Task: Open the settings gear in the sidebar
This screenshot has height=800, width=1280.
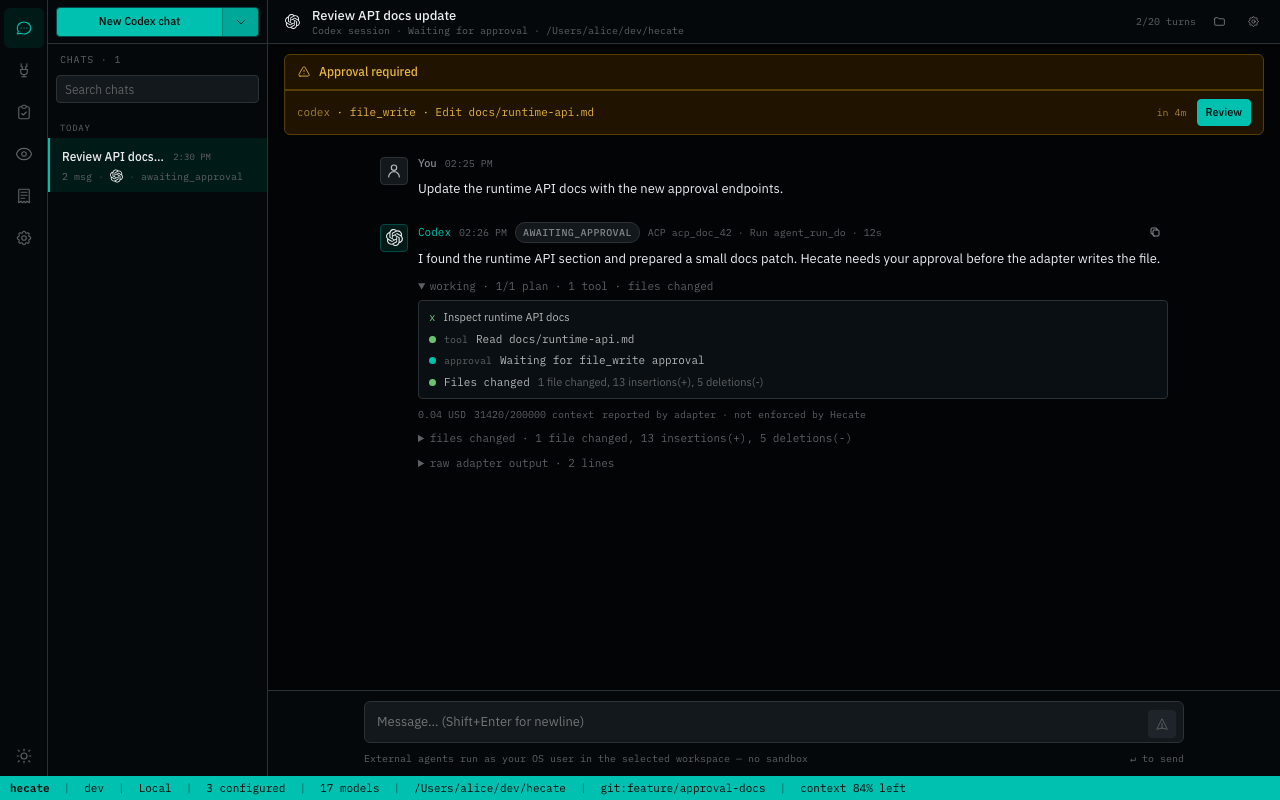Action: [24, 238]
